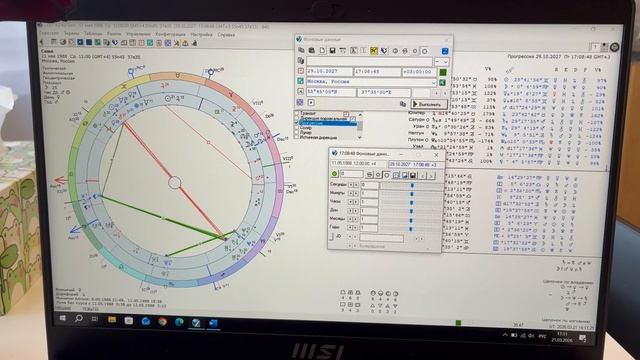
Task: Open the Справка menu
Action: point(226,35)
